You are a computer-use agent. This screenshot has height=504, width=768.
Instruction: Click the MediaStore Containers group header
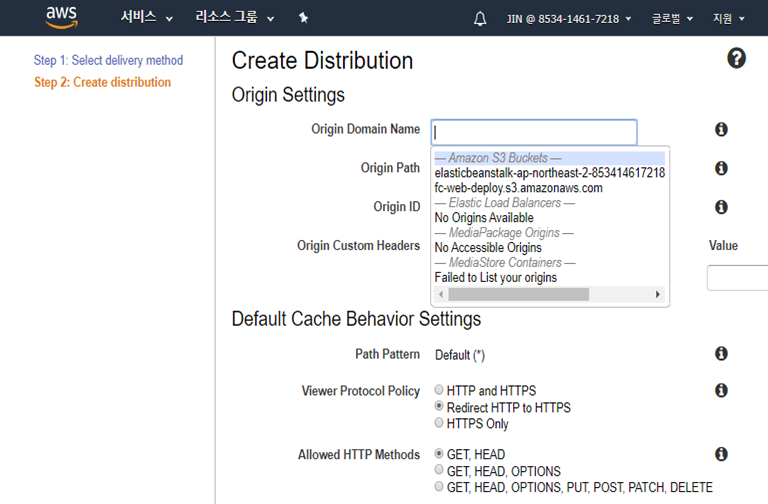click(x=505, y=263)
